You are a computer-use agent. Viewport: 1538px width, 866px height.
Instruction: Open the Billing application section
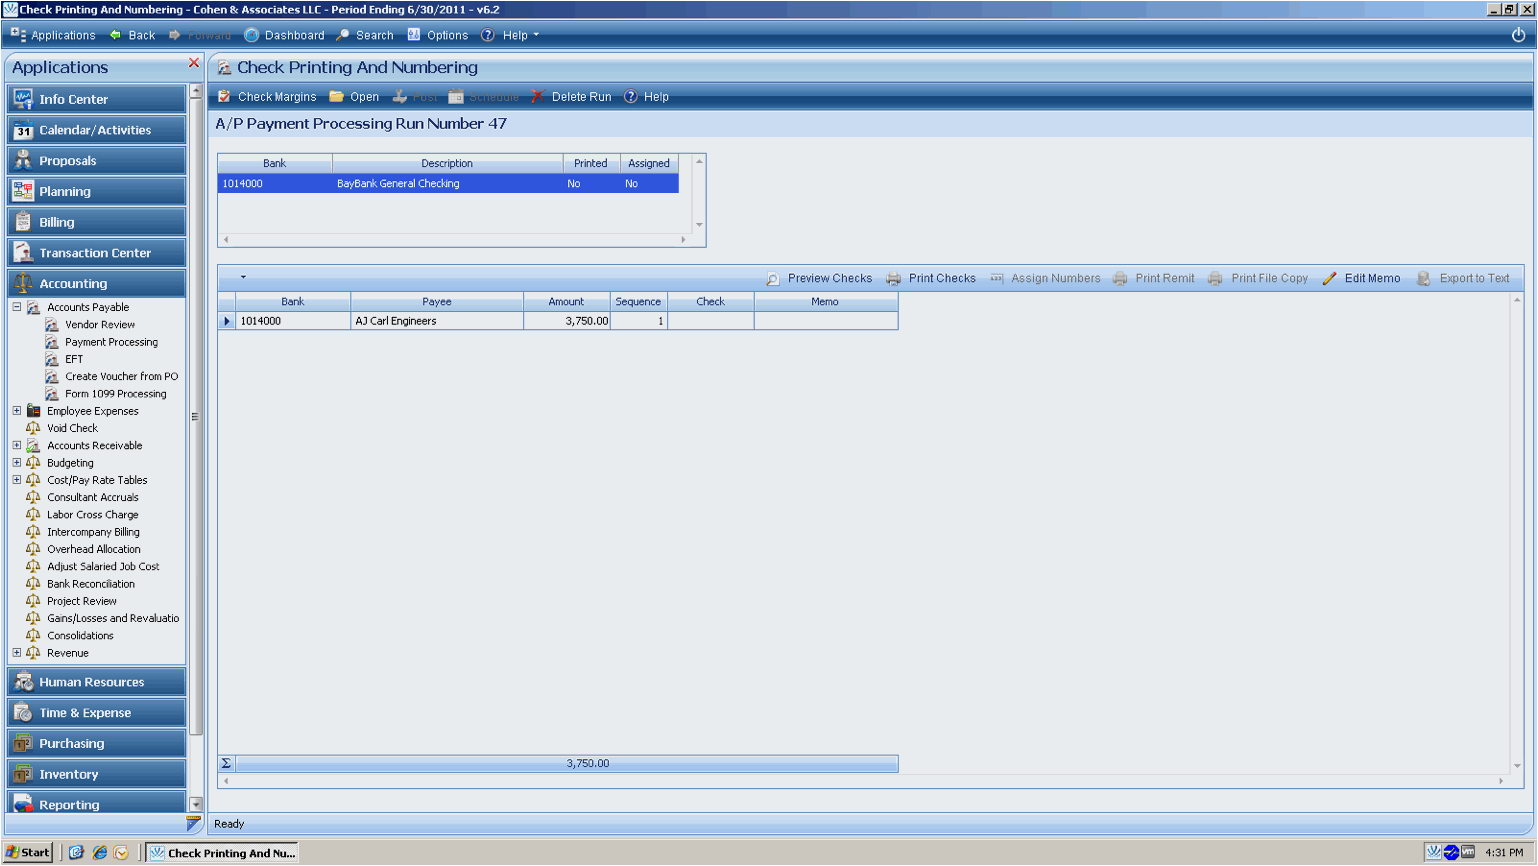click(96, 222)
